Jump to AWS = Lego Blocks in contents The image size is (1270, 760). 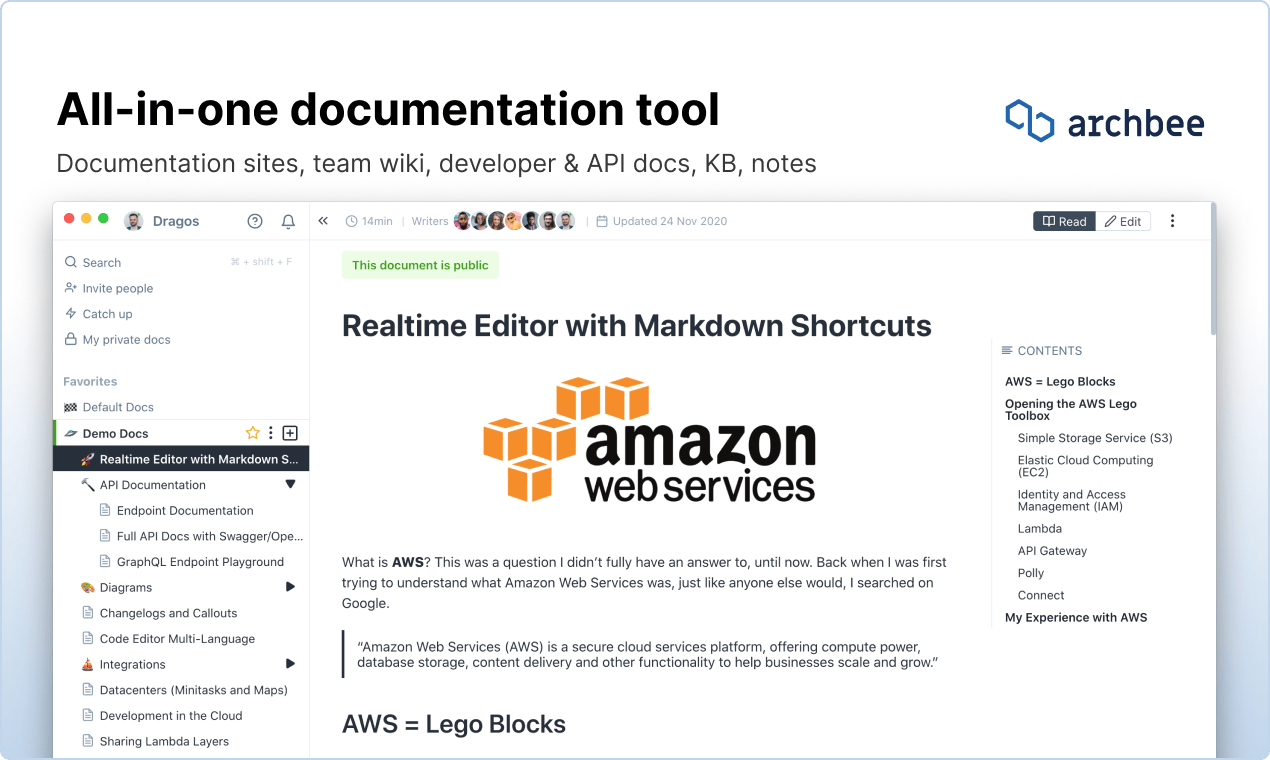pyautogui.click(x=1060, y=382)
